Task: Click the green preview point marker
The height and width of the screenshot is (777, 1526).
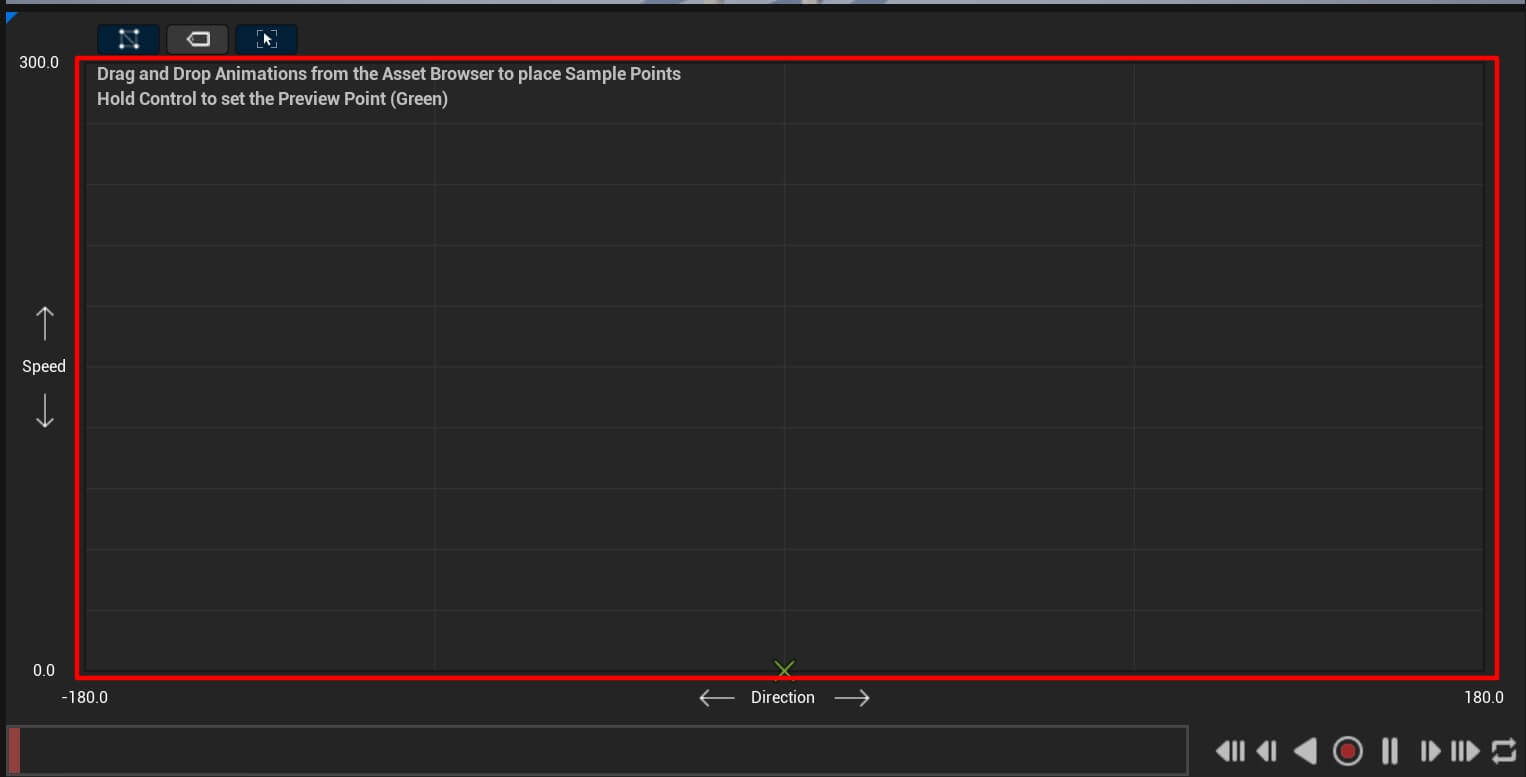Action: pyautogui.click(x=784, y=669)
